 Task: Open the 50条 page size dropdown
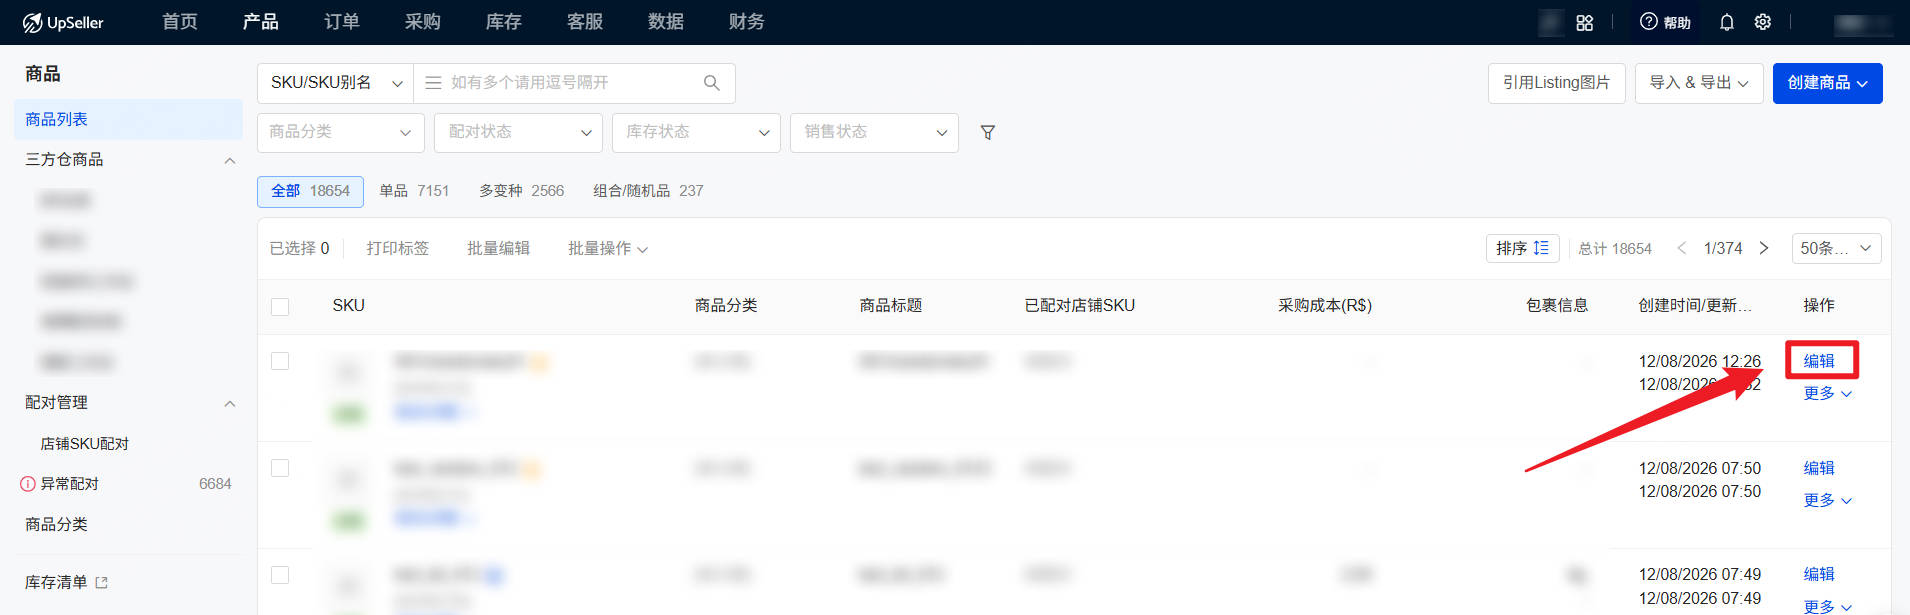(1836, 248)
